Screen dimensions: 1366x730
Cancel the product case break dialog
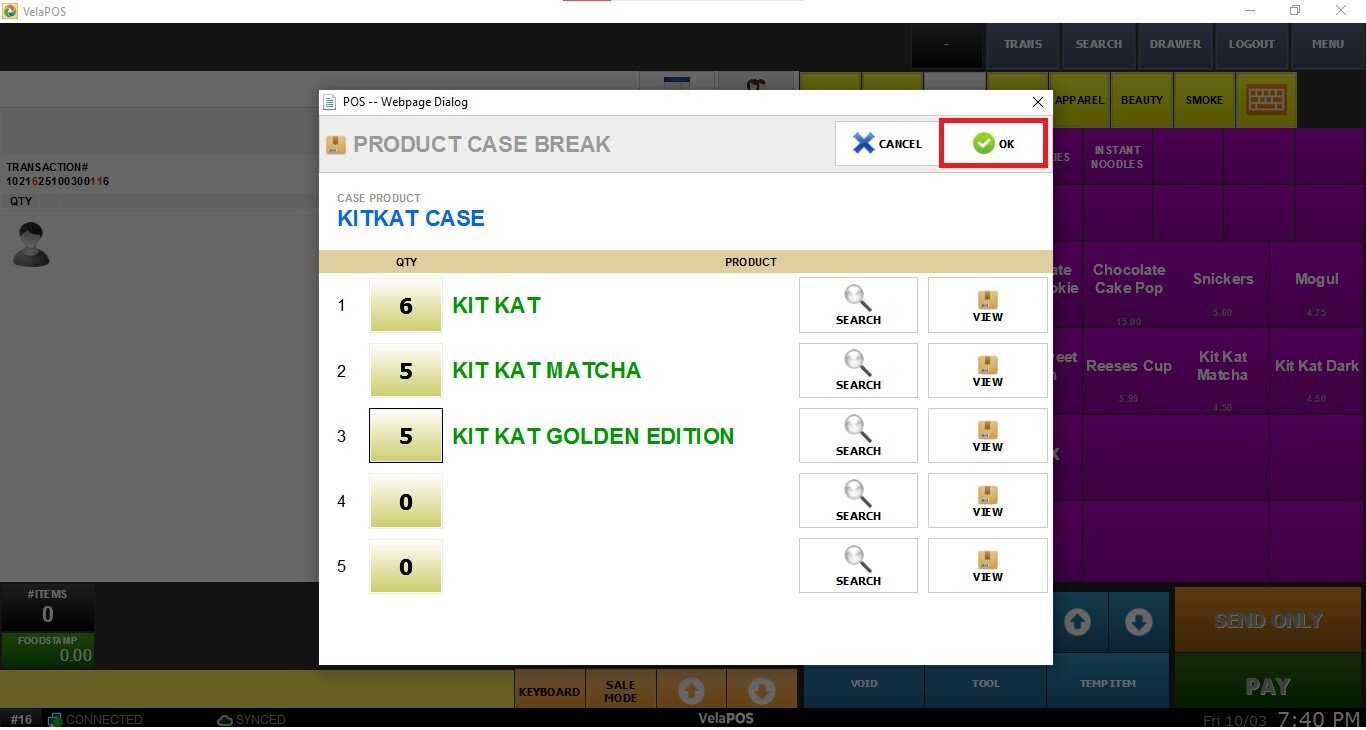click(x=887, y=144)
